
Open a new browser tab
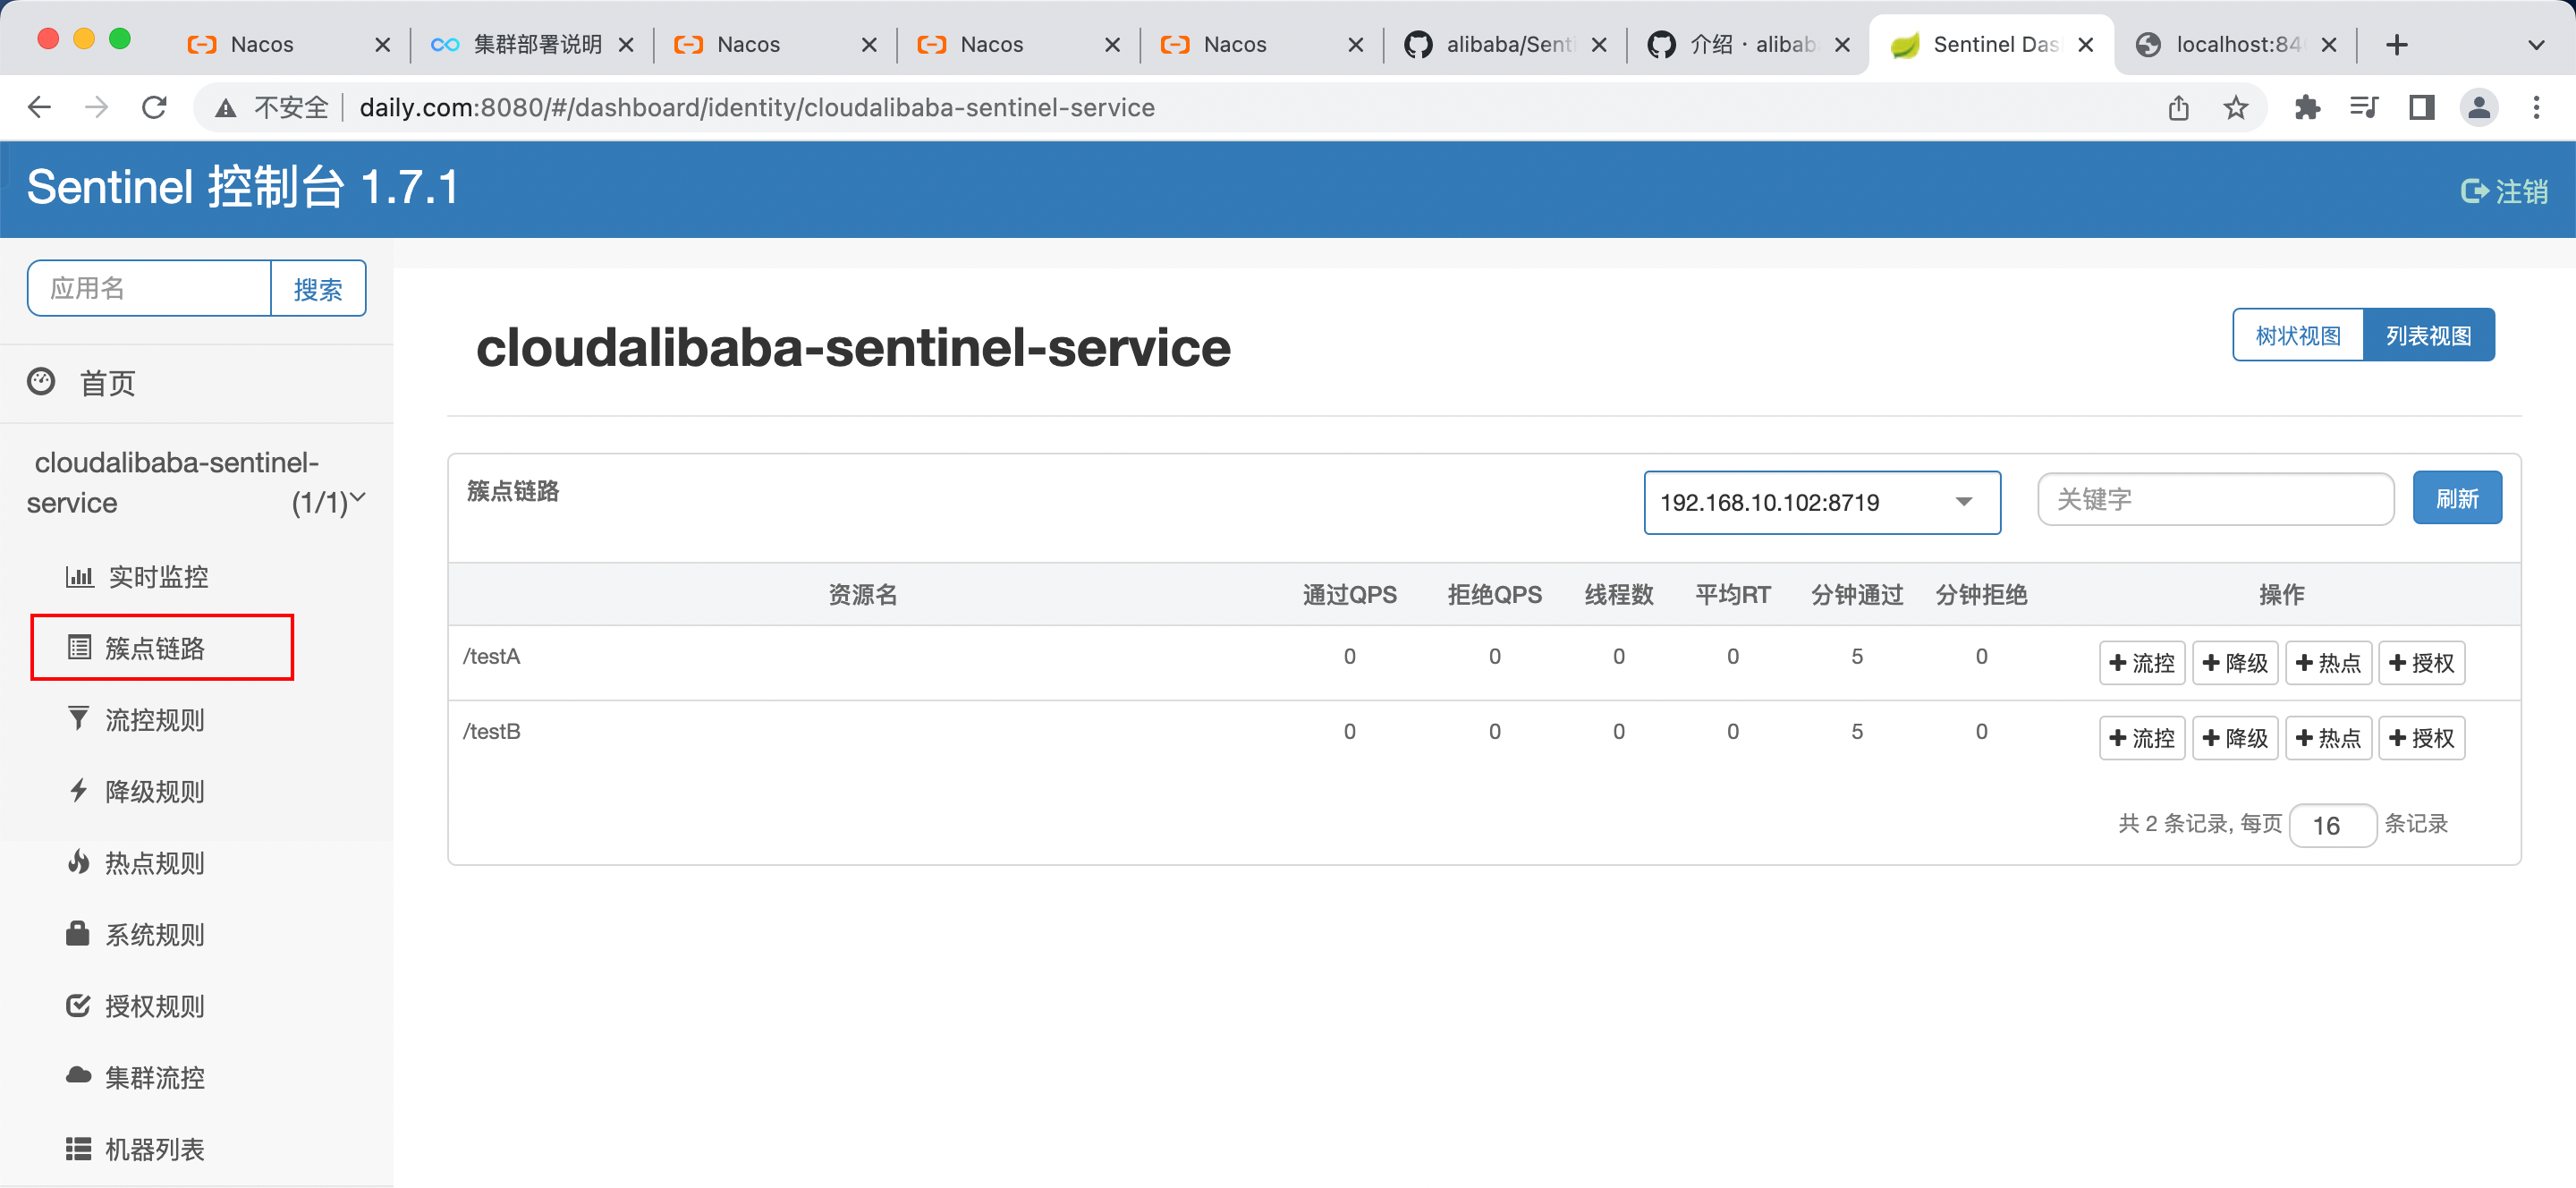[2397, 44]
